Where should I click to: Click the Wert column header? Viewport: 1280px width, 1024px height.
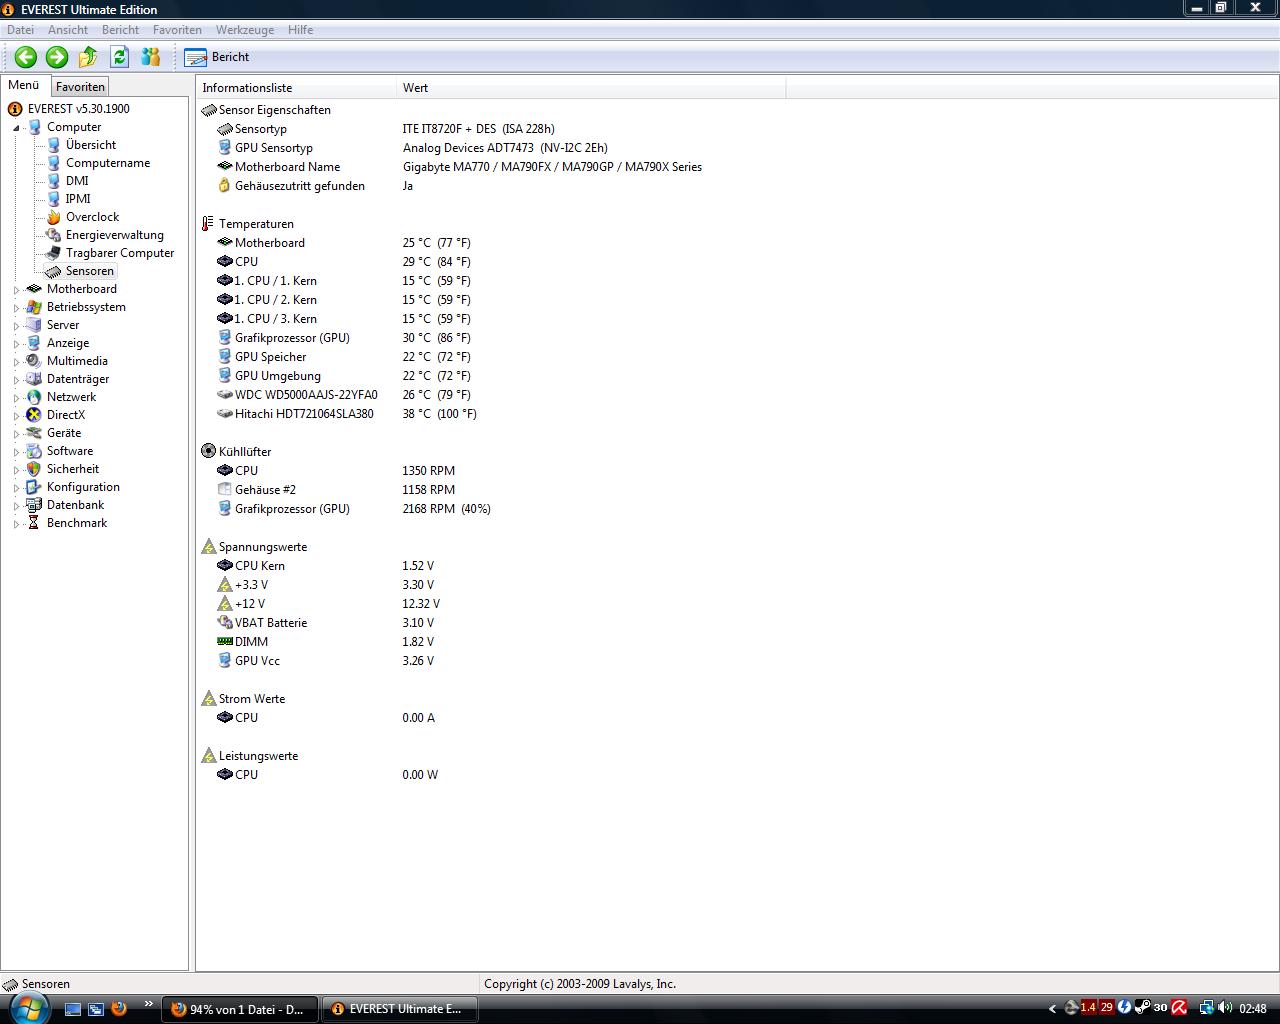[591, 88]
